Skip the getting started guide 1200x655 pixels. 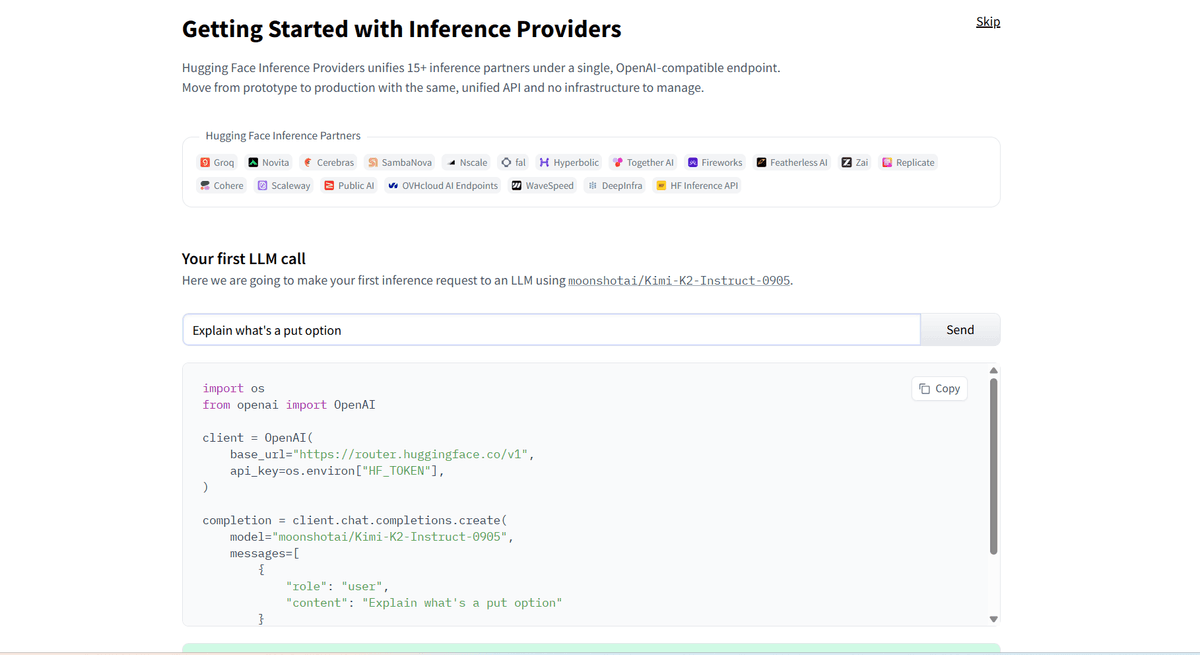[x=988, y=21]
